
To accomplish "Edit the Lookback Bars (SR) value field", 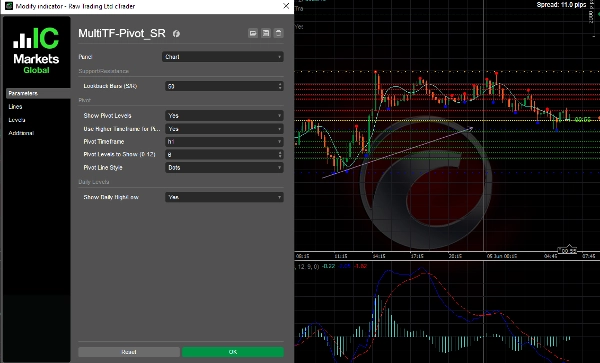I will coord(224,86).
